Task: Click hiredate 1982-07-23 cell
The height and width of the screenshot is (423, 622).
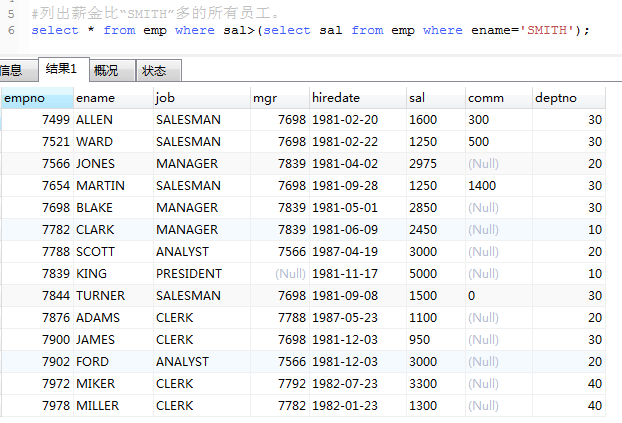Action: 358,384
